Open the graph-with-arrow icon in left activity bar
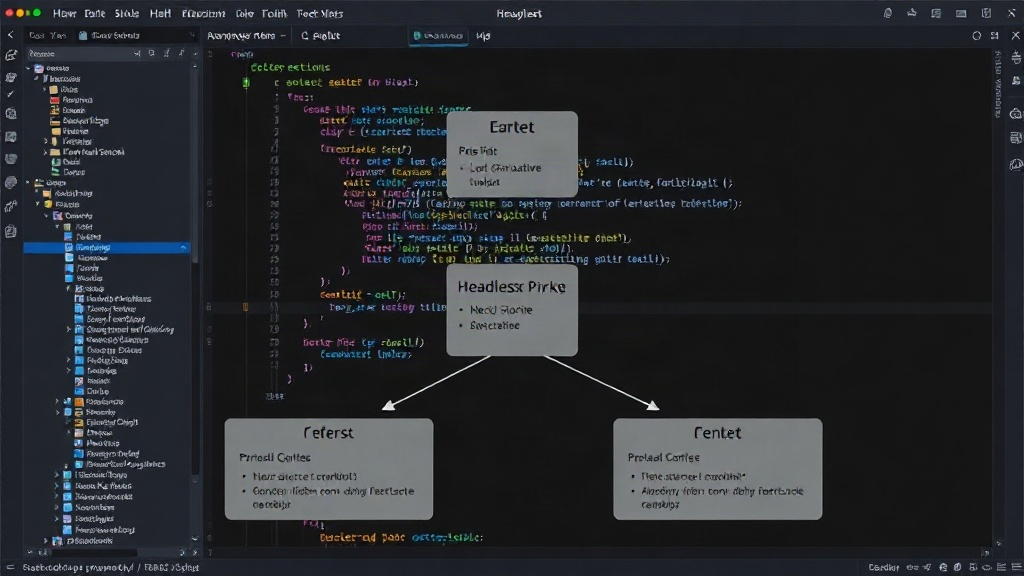 (10, 207)
